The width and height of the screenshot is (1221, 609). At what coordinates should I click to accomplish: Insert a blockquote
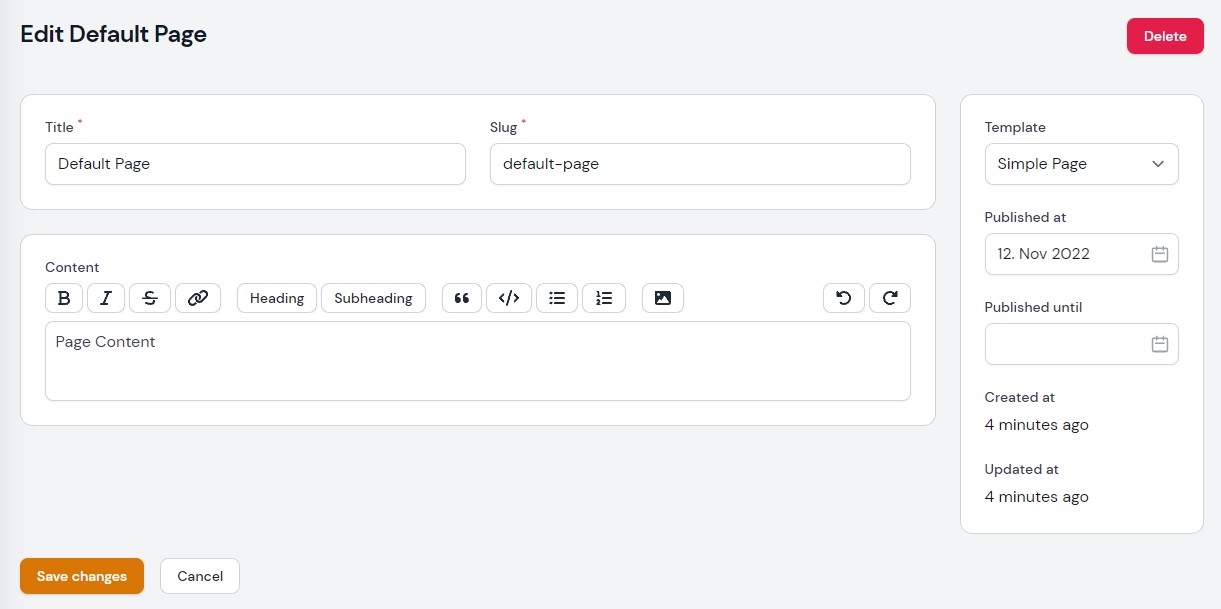[462, 298]
